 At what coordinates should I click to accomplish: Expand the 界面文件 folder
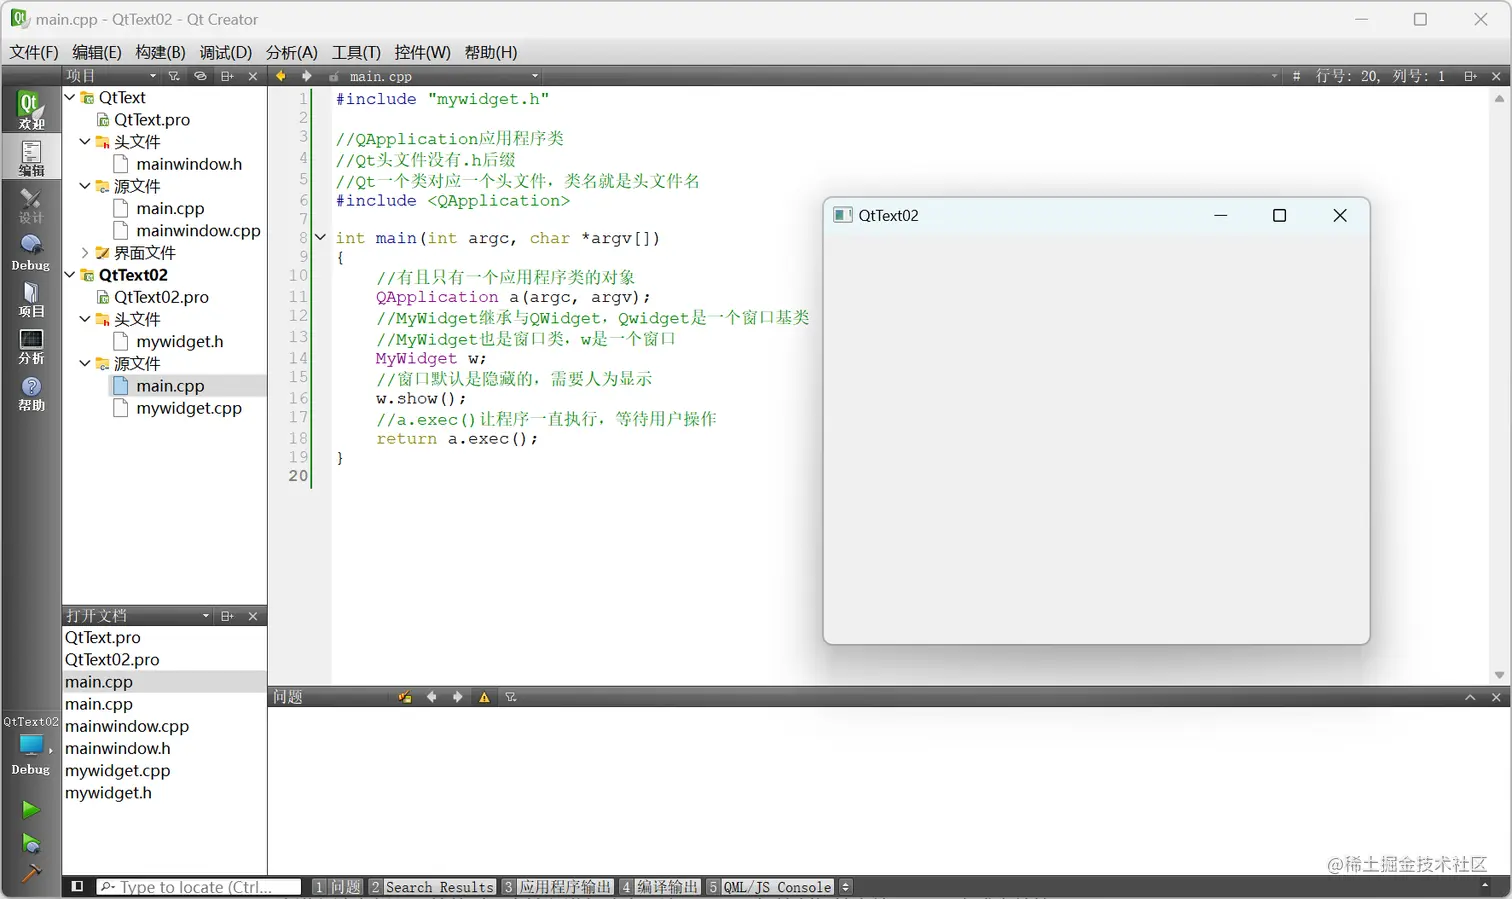point(85,253)
